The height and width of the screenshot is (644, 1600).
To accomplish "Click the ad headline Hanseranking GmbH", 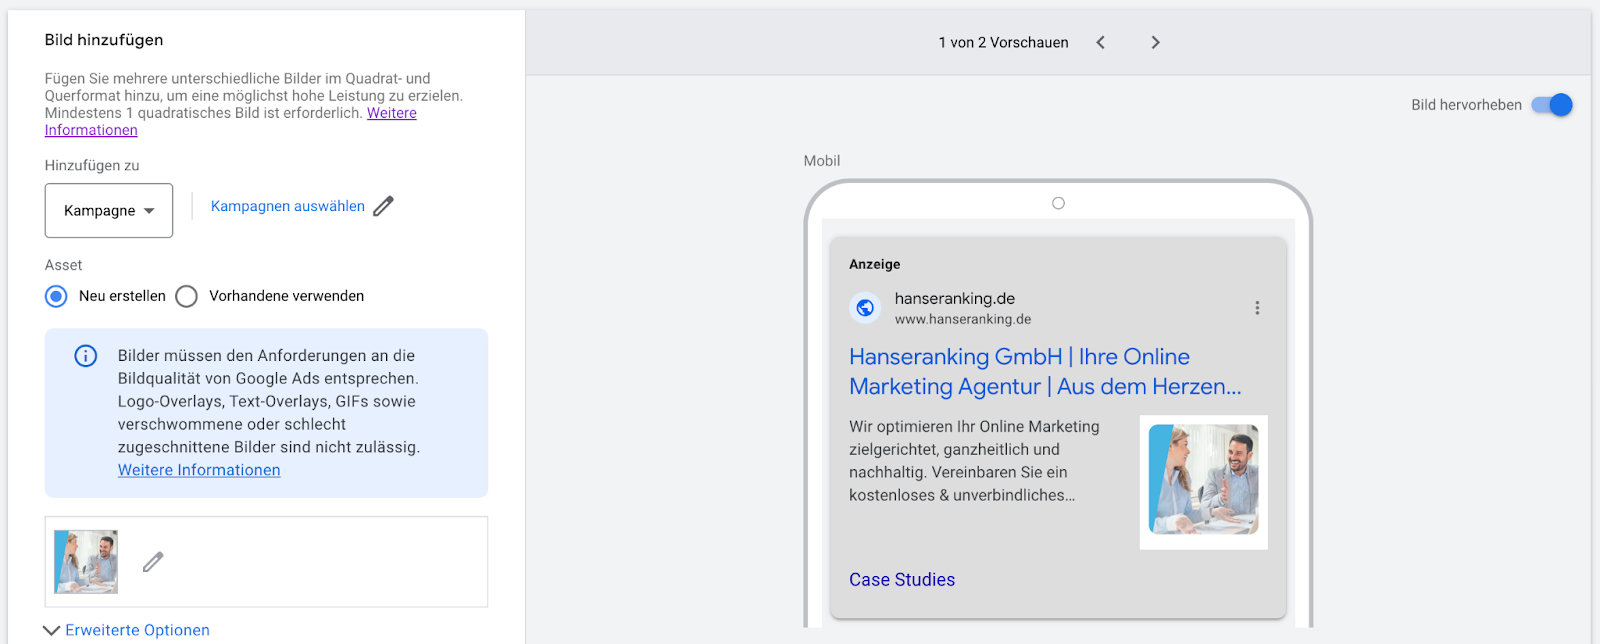I will [x=1045, y=371].
